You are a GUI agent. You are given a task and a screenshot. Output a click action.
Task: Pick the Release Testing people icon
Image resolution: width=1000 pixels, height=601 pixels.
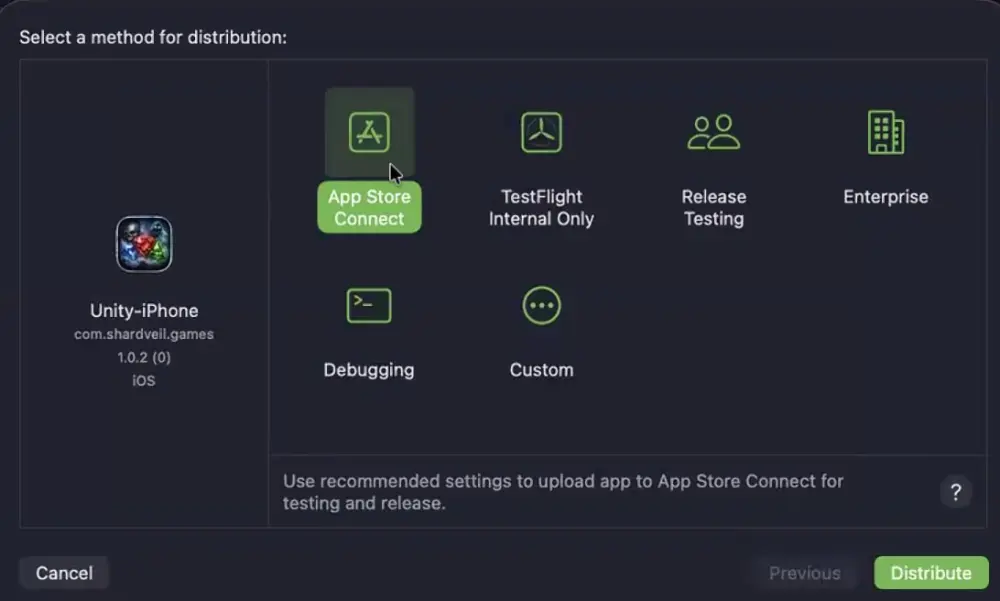pyautogui.click(x=714, y=132)
